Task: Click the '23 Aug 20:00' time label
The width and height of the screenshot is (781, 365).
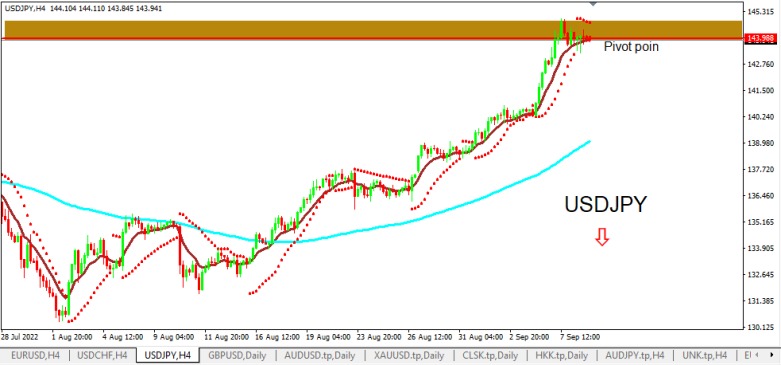Action: [x=380, y=337]
